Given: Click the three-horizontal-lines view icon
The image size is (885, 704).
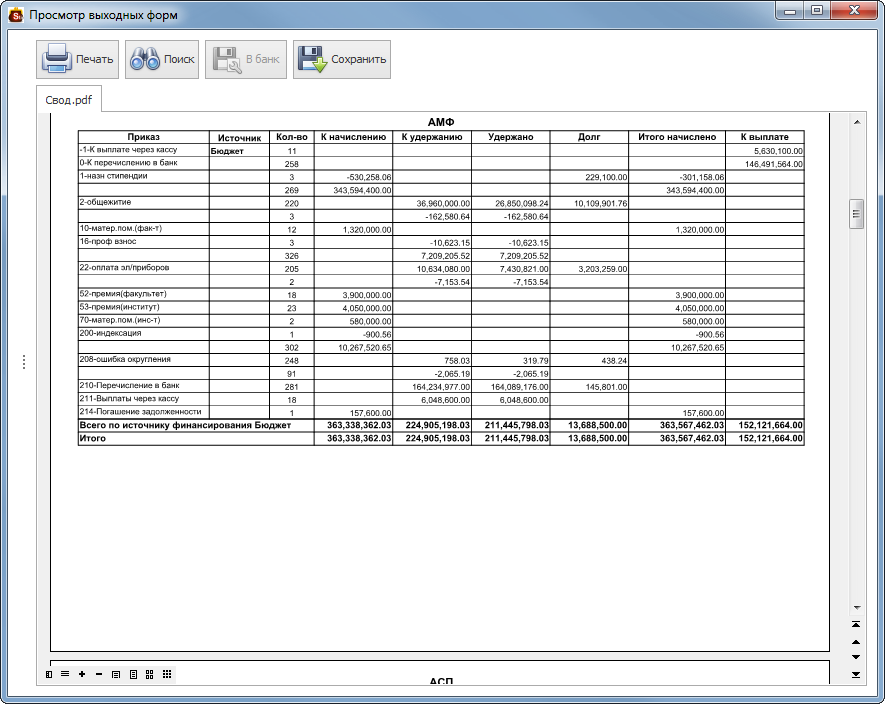Looking at the screenshot, I should coord(65,674).
